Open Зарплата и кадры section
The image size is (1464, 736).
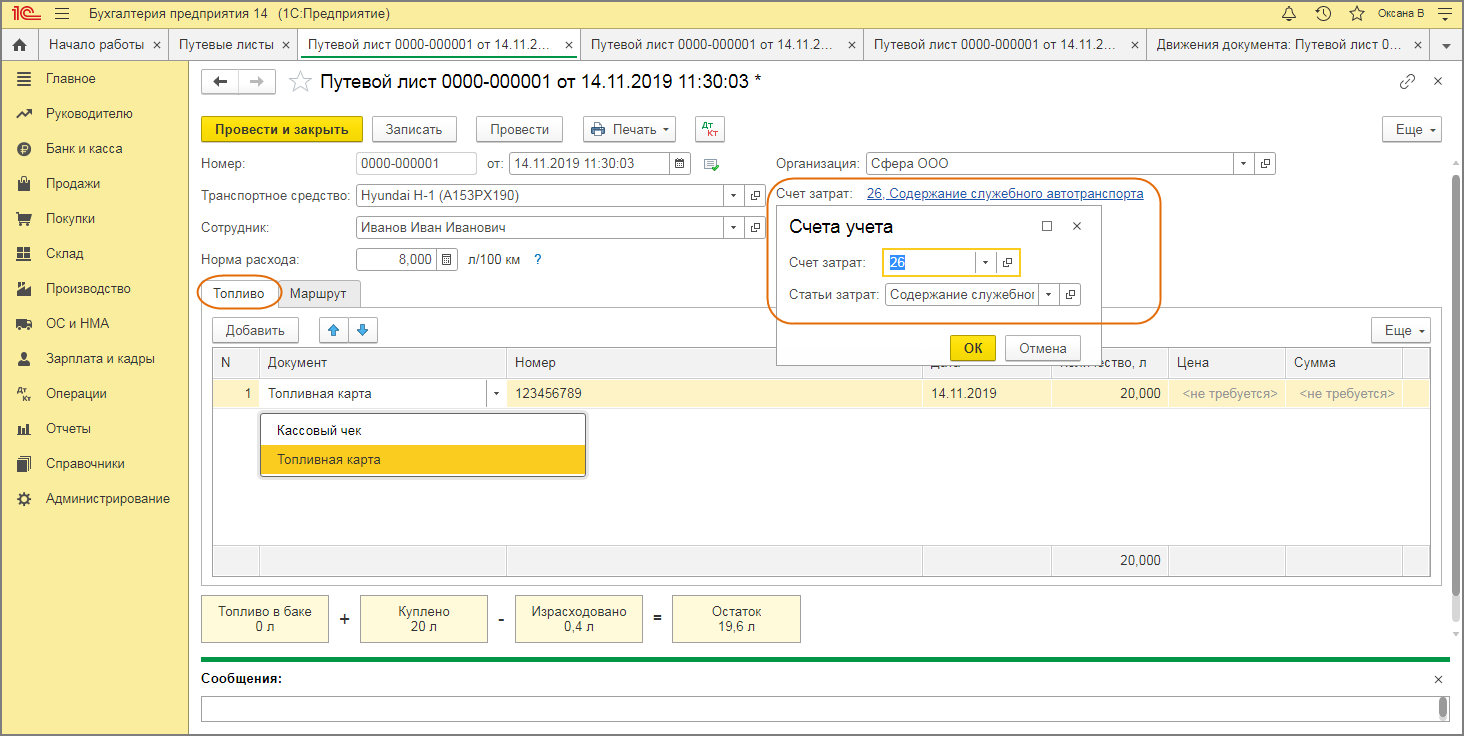(100, 358)
